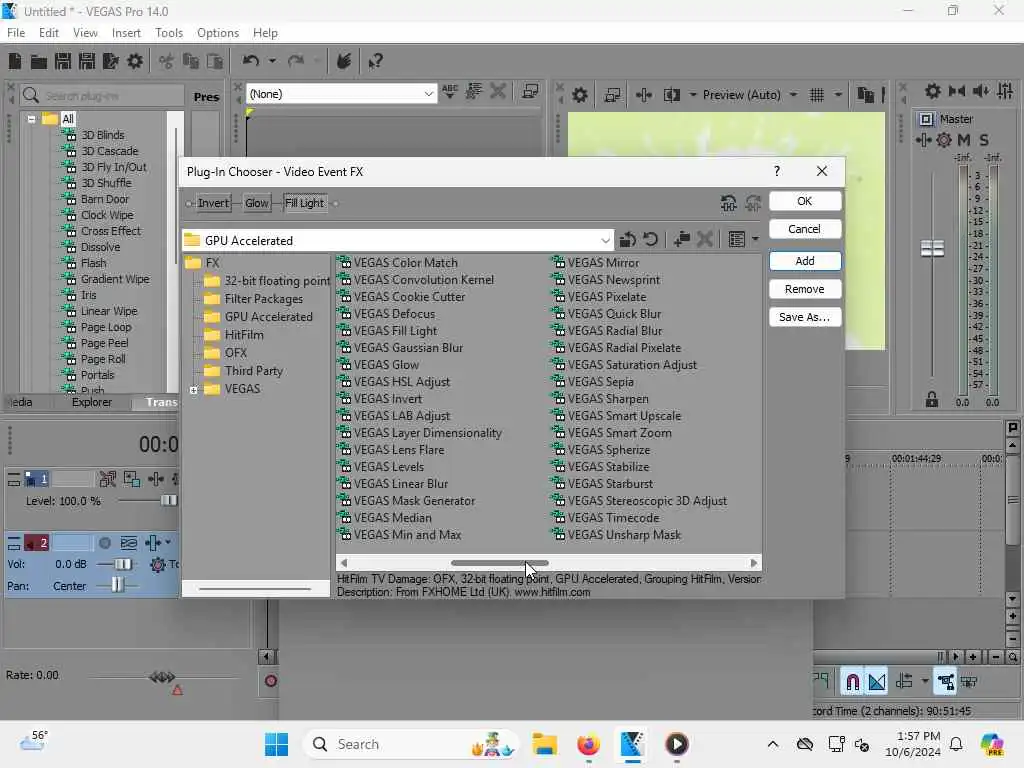This screenshot has width=1024, height=768.
Task: Open the undo history dropdown arrow
Action: tap(272, 61)
